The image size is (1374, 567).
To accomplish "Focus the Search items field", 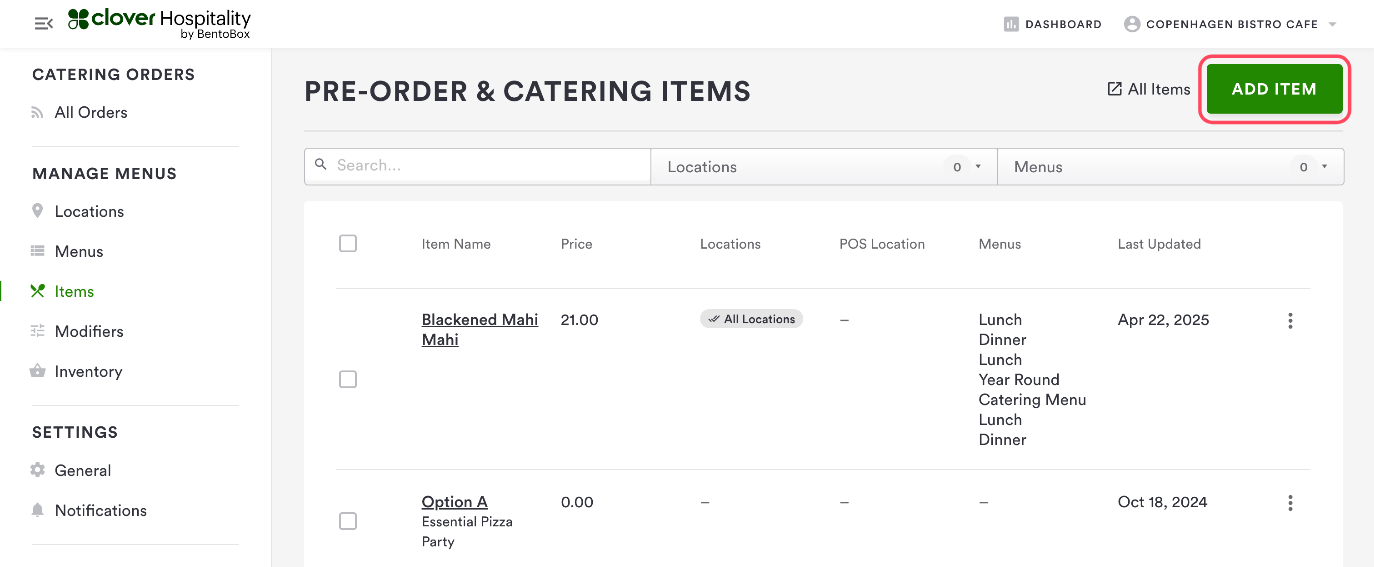I will click(x=490, y=166).
